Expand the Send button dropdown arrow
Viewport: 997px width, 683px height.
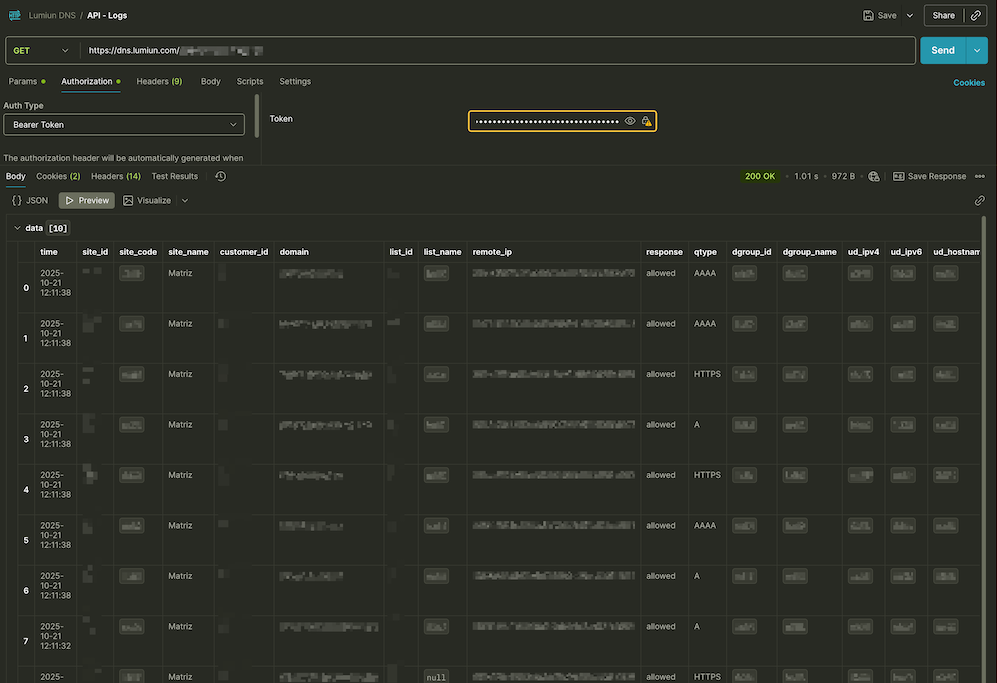pyautogui.click(x=977, y=51)
